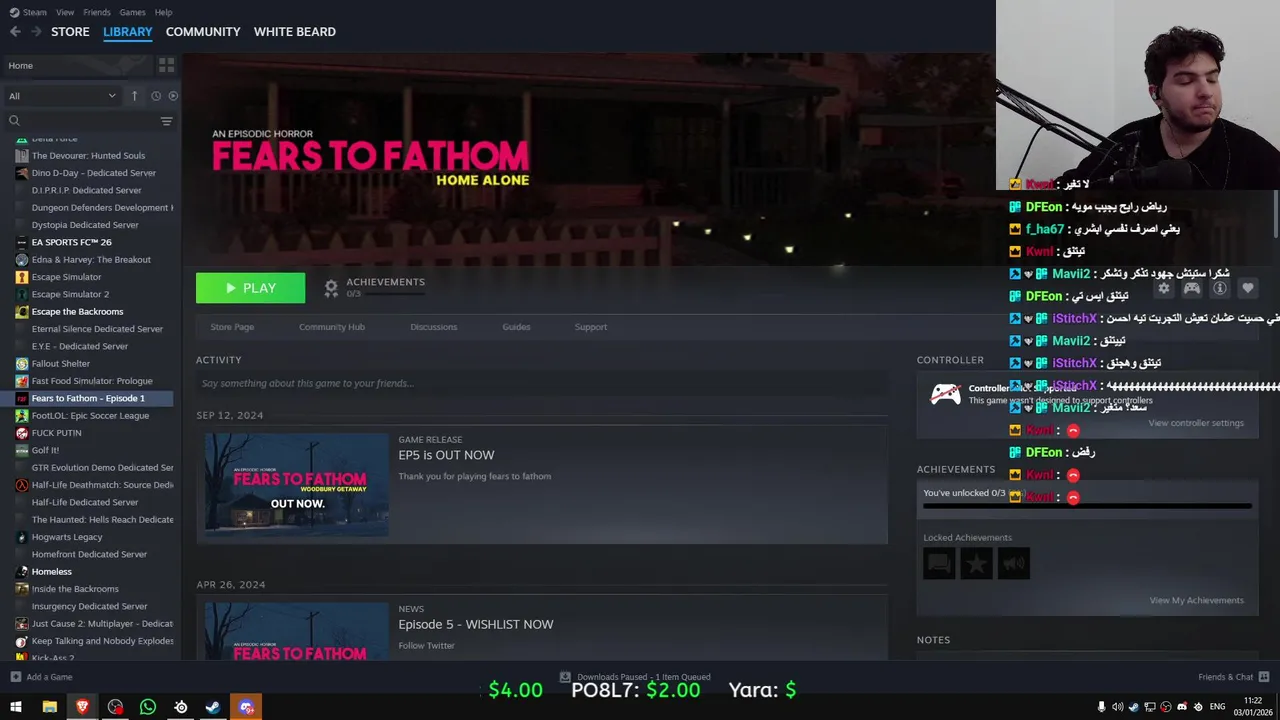Viewport: 1280px width, 720px height.
Task: Click the Home library button
Action: 77,65
